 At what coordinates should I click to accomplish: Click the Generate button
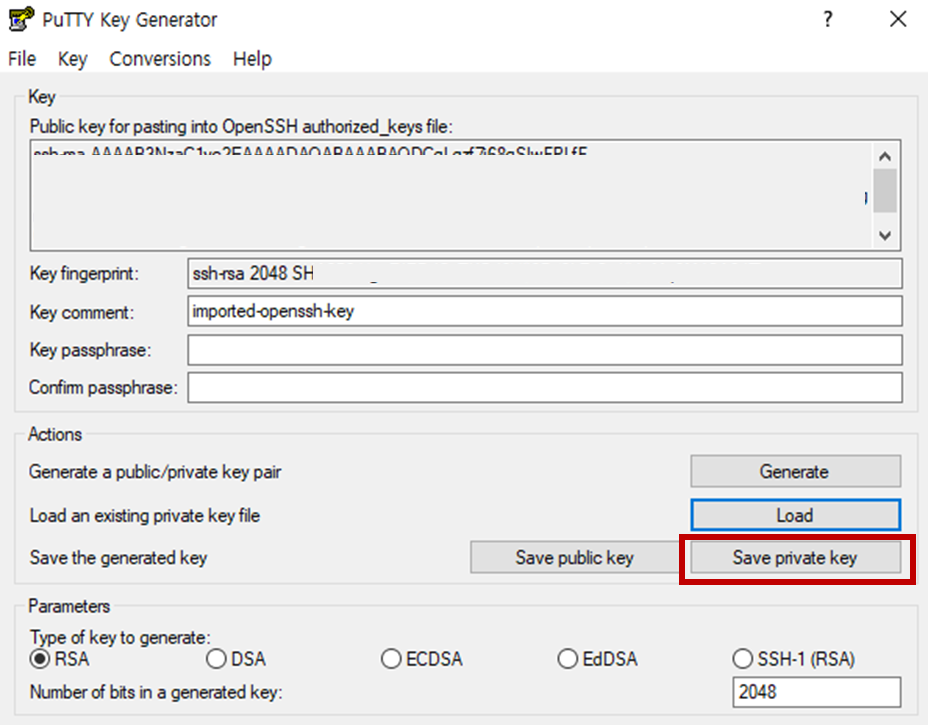(x=795, y=471)
